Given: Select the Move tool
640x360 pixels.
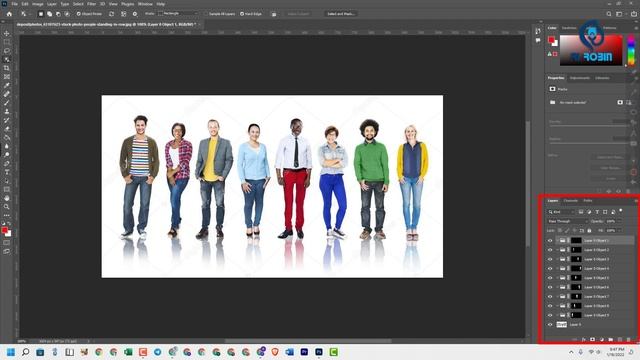Looking at the screenshot, I should 7,33.
